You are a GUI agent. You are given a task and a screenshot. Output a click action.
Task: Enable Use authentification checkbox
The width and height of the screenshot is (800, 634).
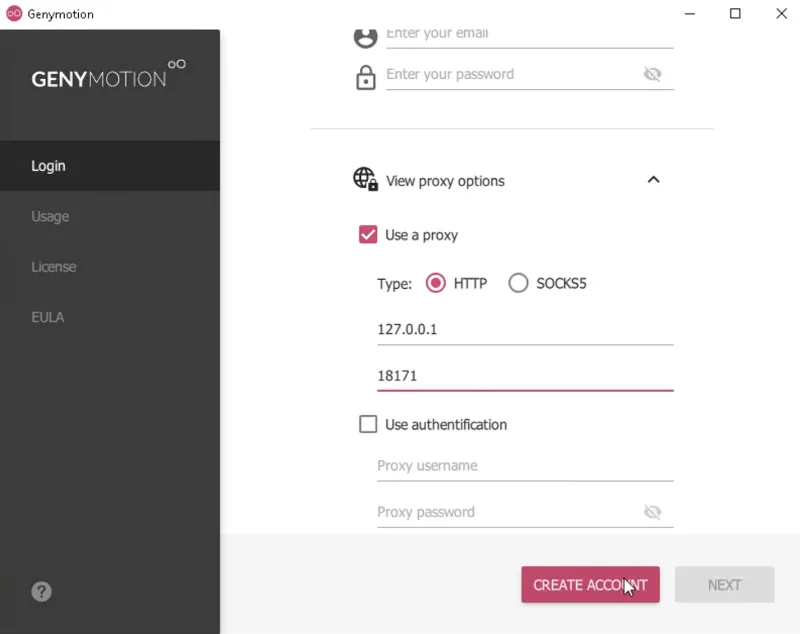368,424
